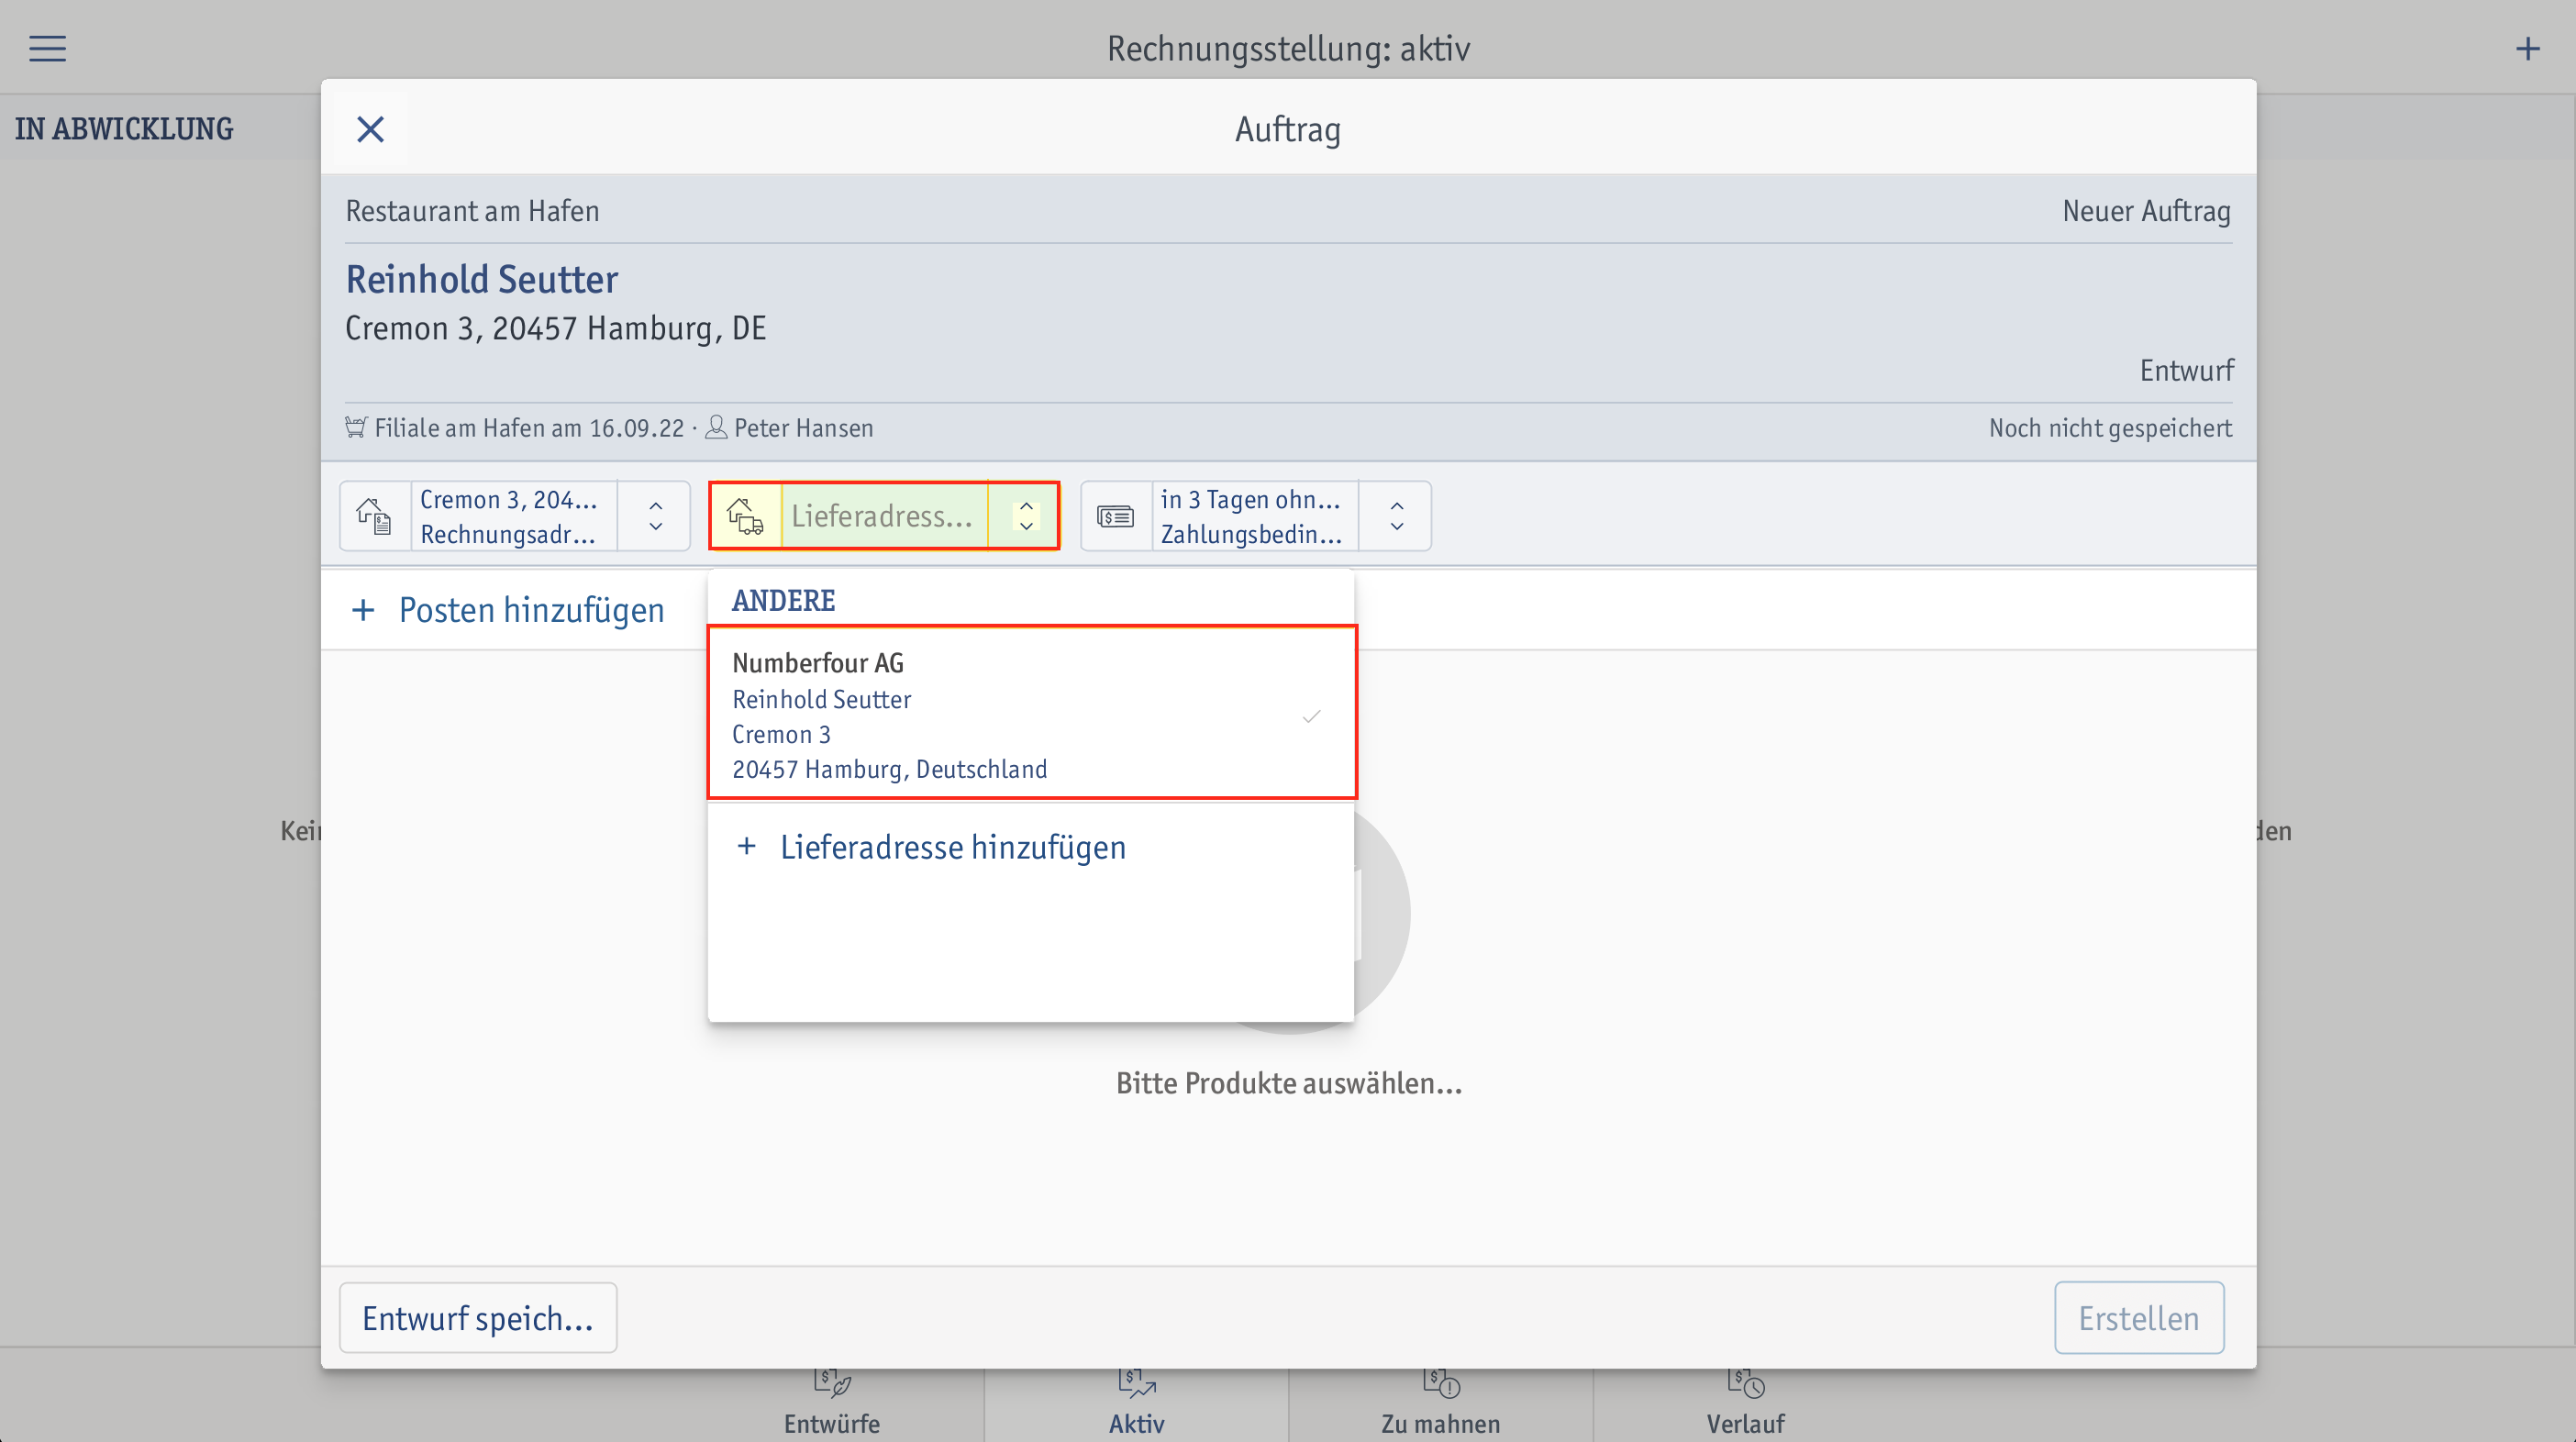Click the Aktiv tab icon
The image size is (2576, 1442).
[x=1136, y=1383]
